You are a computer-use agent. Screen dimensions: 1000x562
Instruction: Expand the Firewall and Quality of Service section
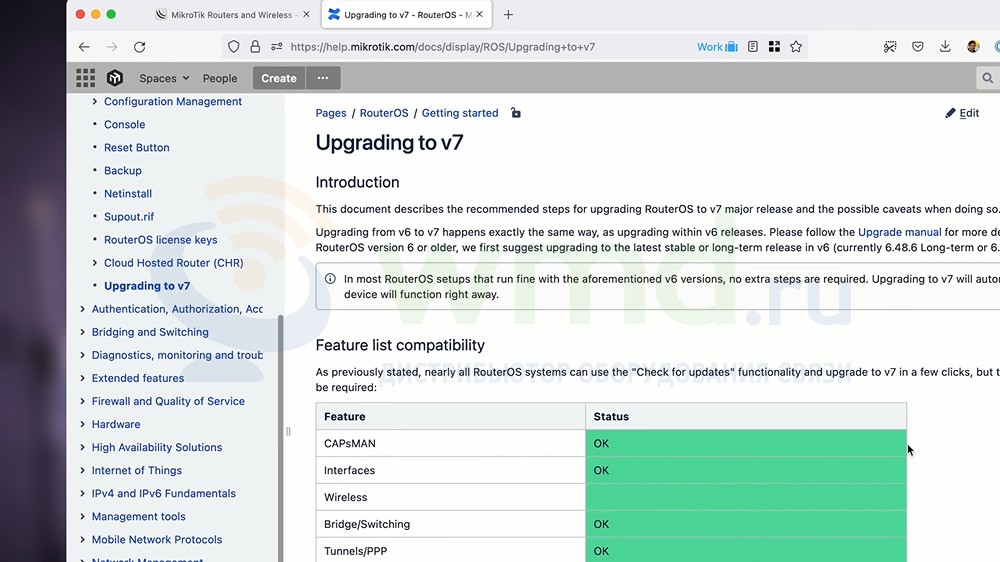(82, 402)
